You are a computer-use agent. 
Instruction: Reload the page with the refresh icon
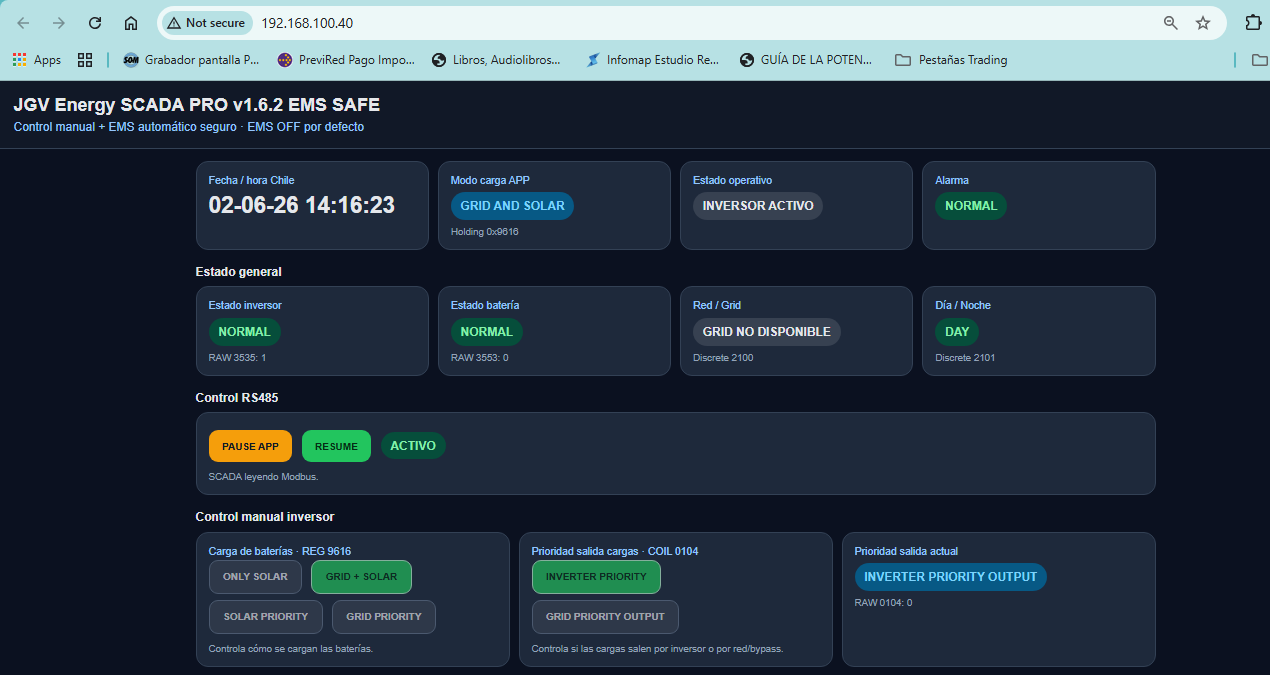click(x=95, y=23)
